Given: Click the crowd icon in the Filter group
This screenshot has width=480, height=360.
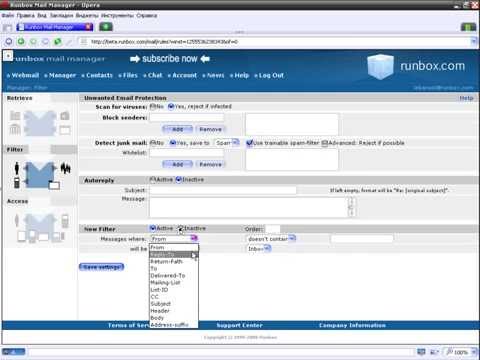Looking at the screenshot, I should [x=66, y=169].
